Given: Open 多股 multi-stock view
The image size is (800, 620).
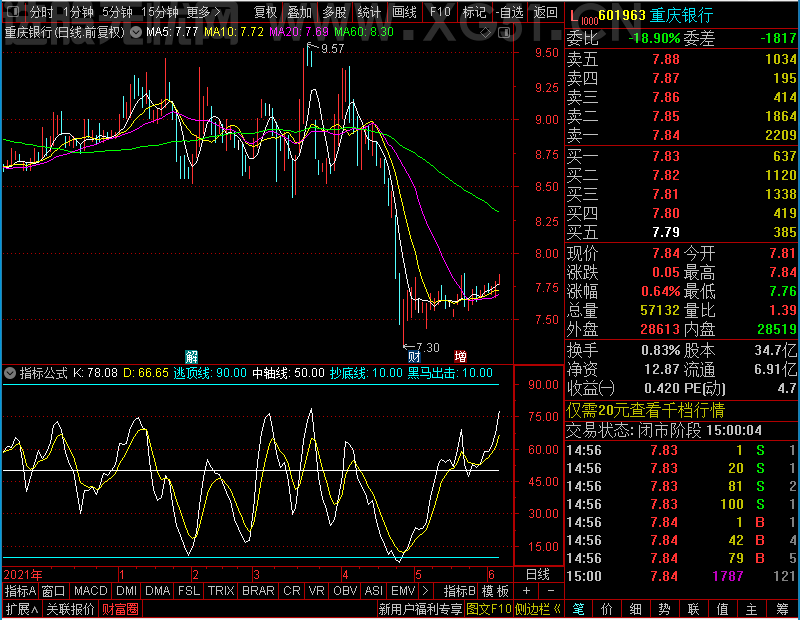Looking at the screenshot, I should pos(334,12).
